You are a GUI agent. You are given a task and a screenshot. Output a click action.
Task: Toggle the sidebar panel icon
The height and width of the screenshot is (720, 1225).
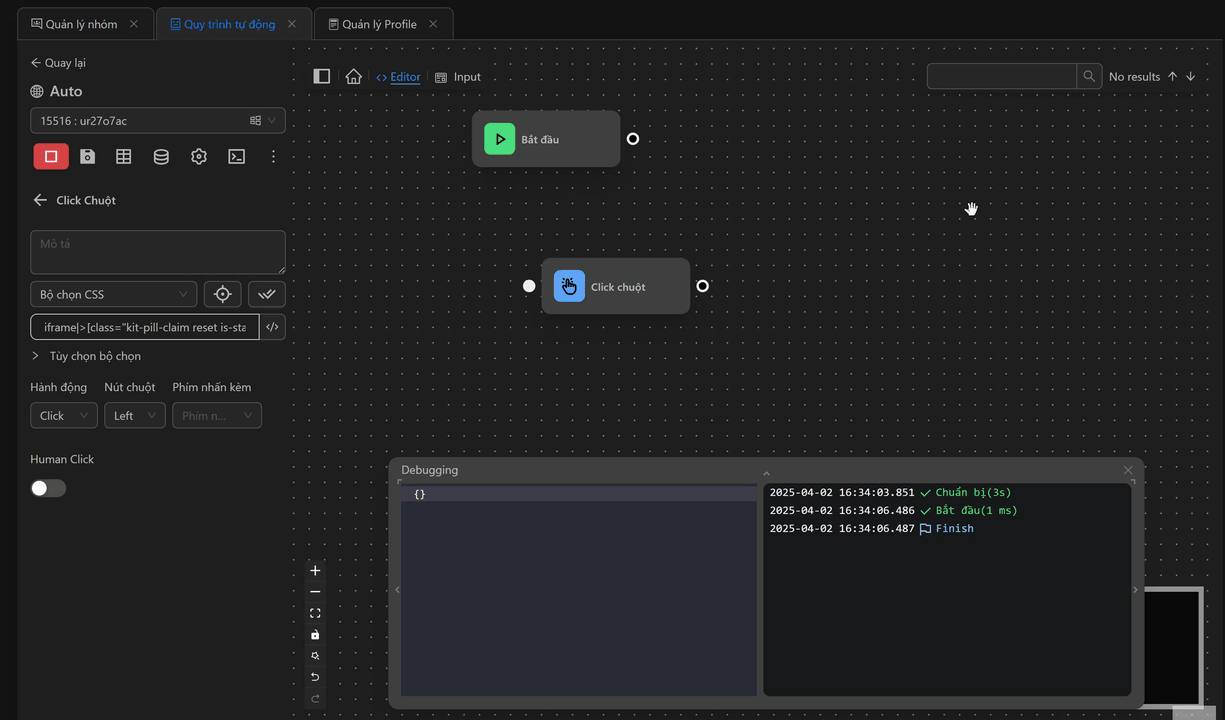tap(322, 77)
